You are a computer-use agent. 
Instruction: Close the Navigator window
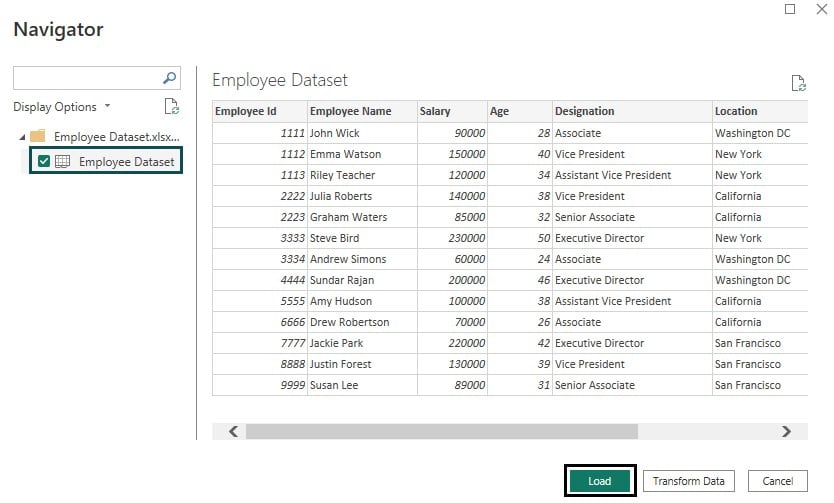coord(821,9)
